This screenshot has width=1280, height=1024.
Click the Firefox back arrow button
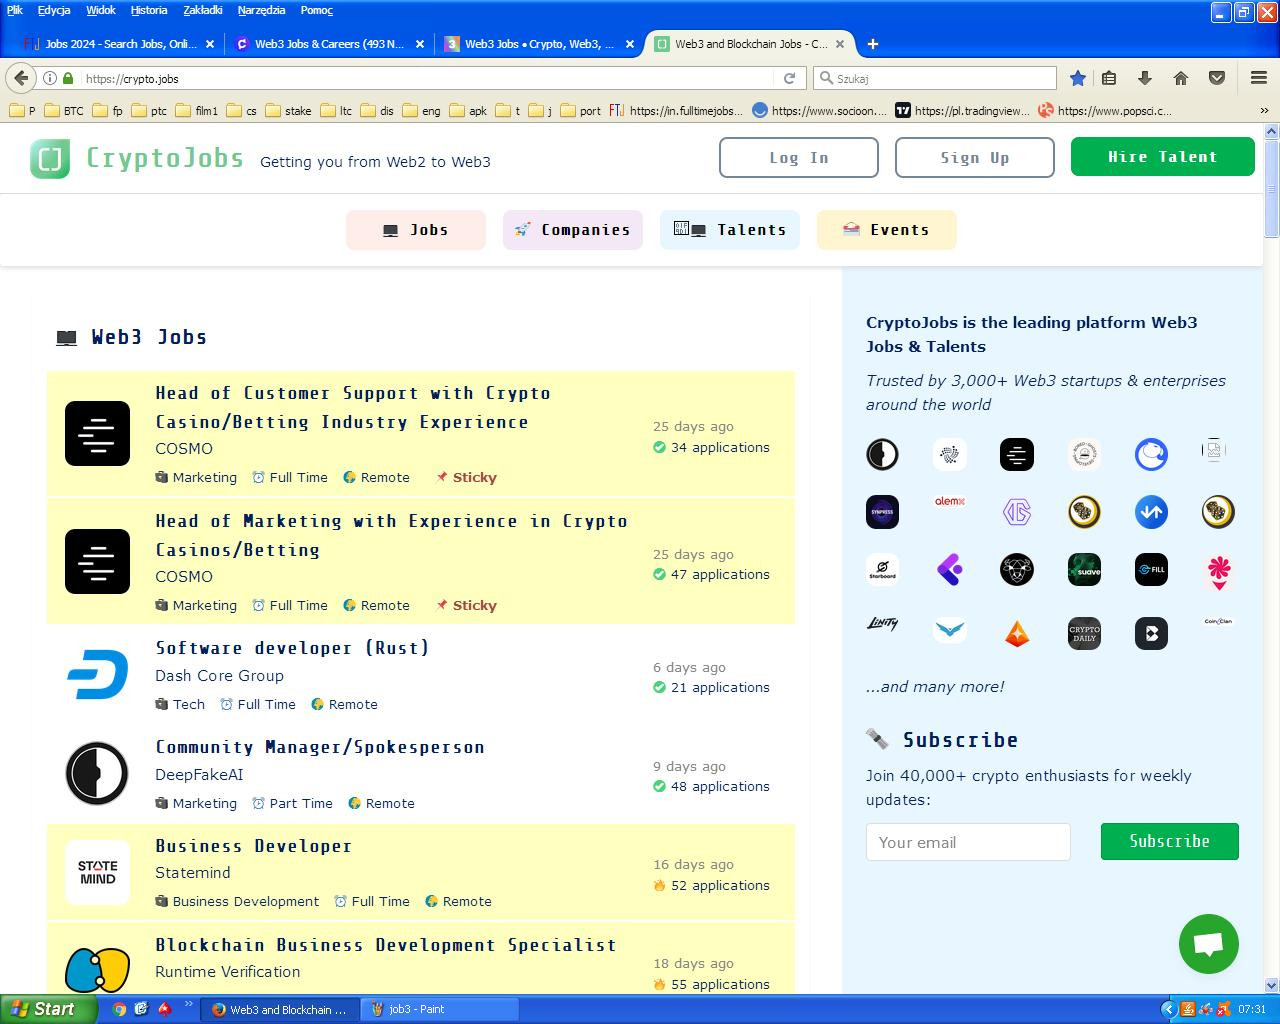point(21,78)
